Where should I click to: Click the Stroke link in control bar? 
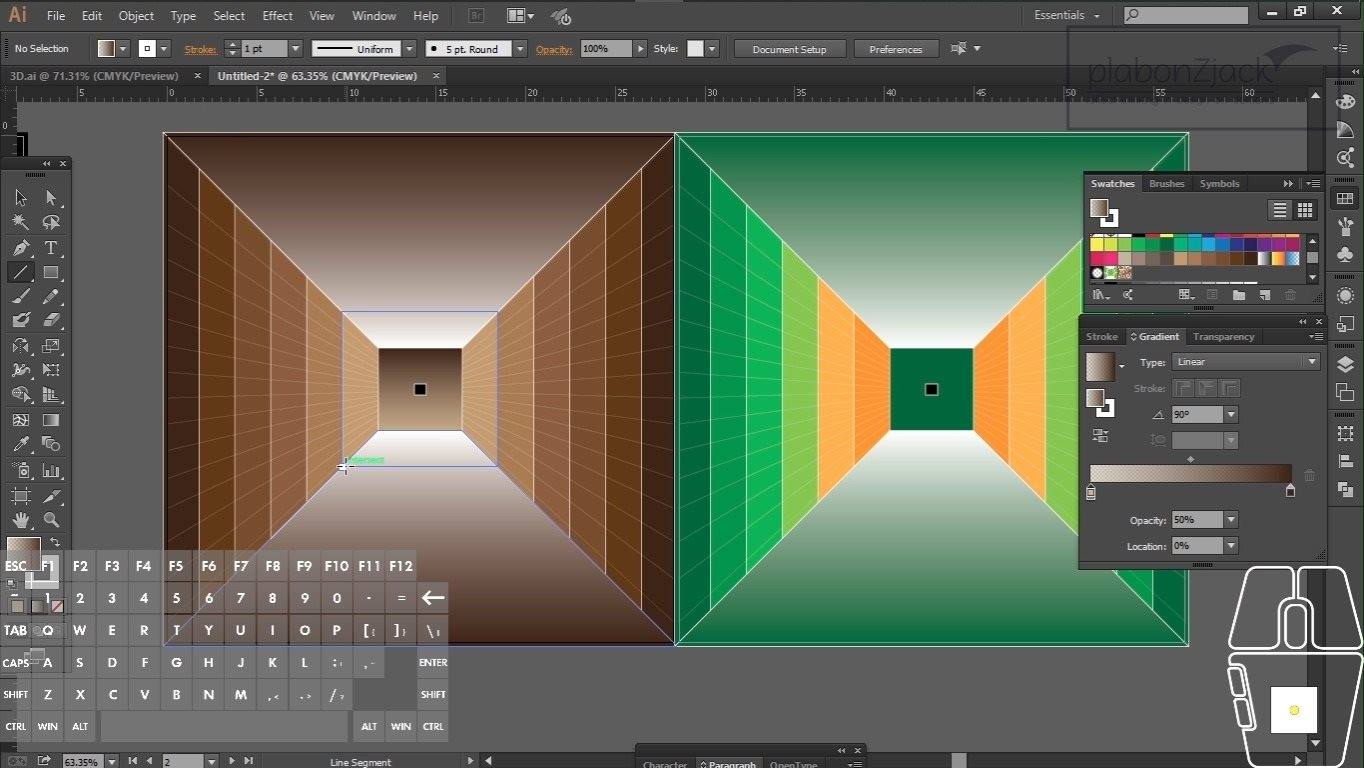coord(200,49)
